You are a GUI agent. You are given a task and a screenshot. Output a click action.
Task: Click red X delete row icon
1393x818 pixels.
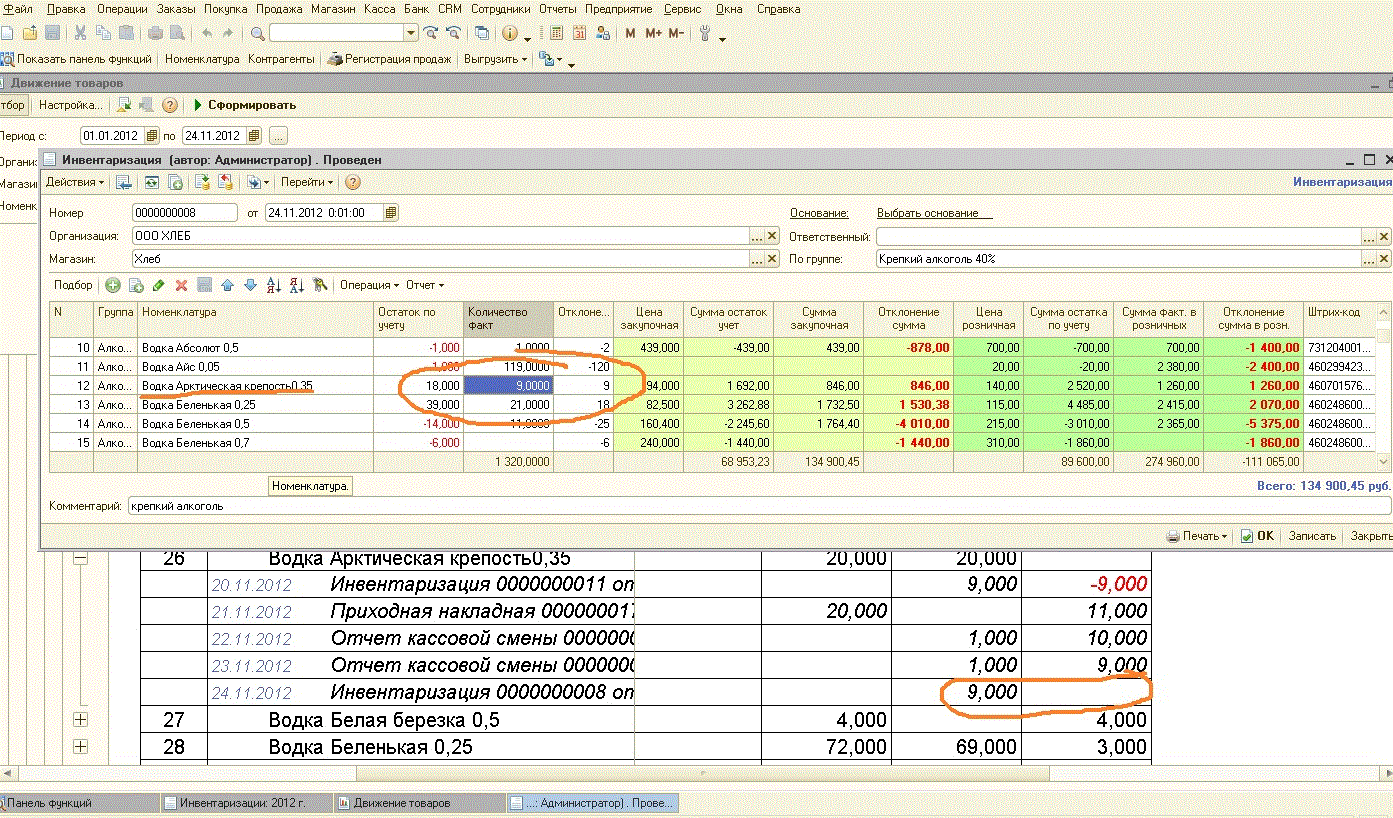point(181,285)
